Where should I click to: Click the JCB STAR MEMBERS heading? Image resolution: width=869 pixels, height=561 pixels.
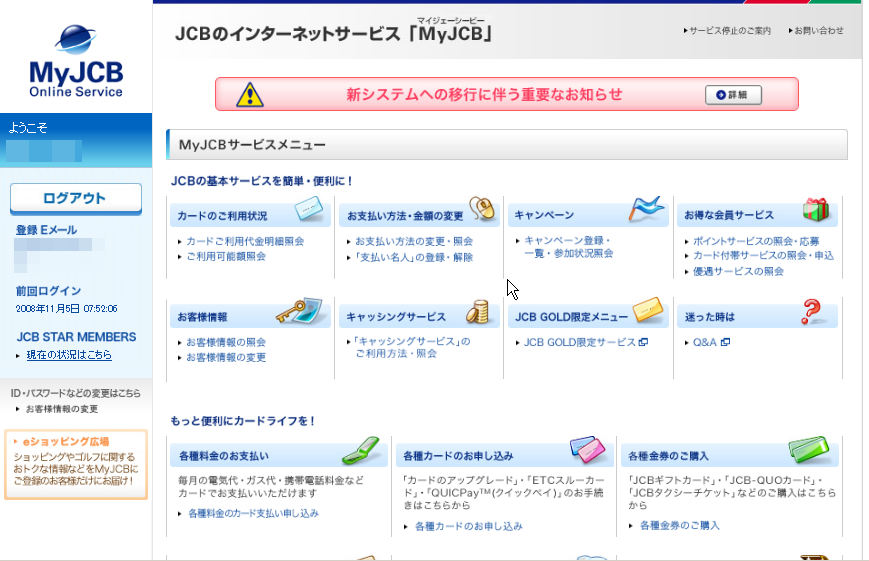pos(76,337)
